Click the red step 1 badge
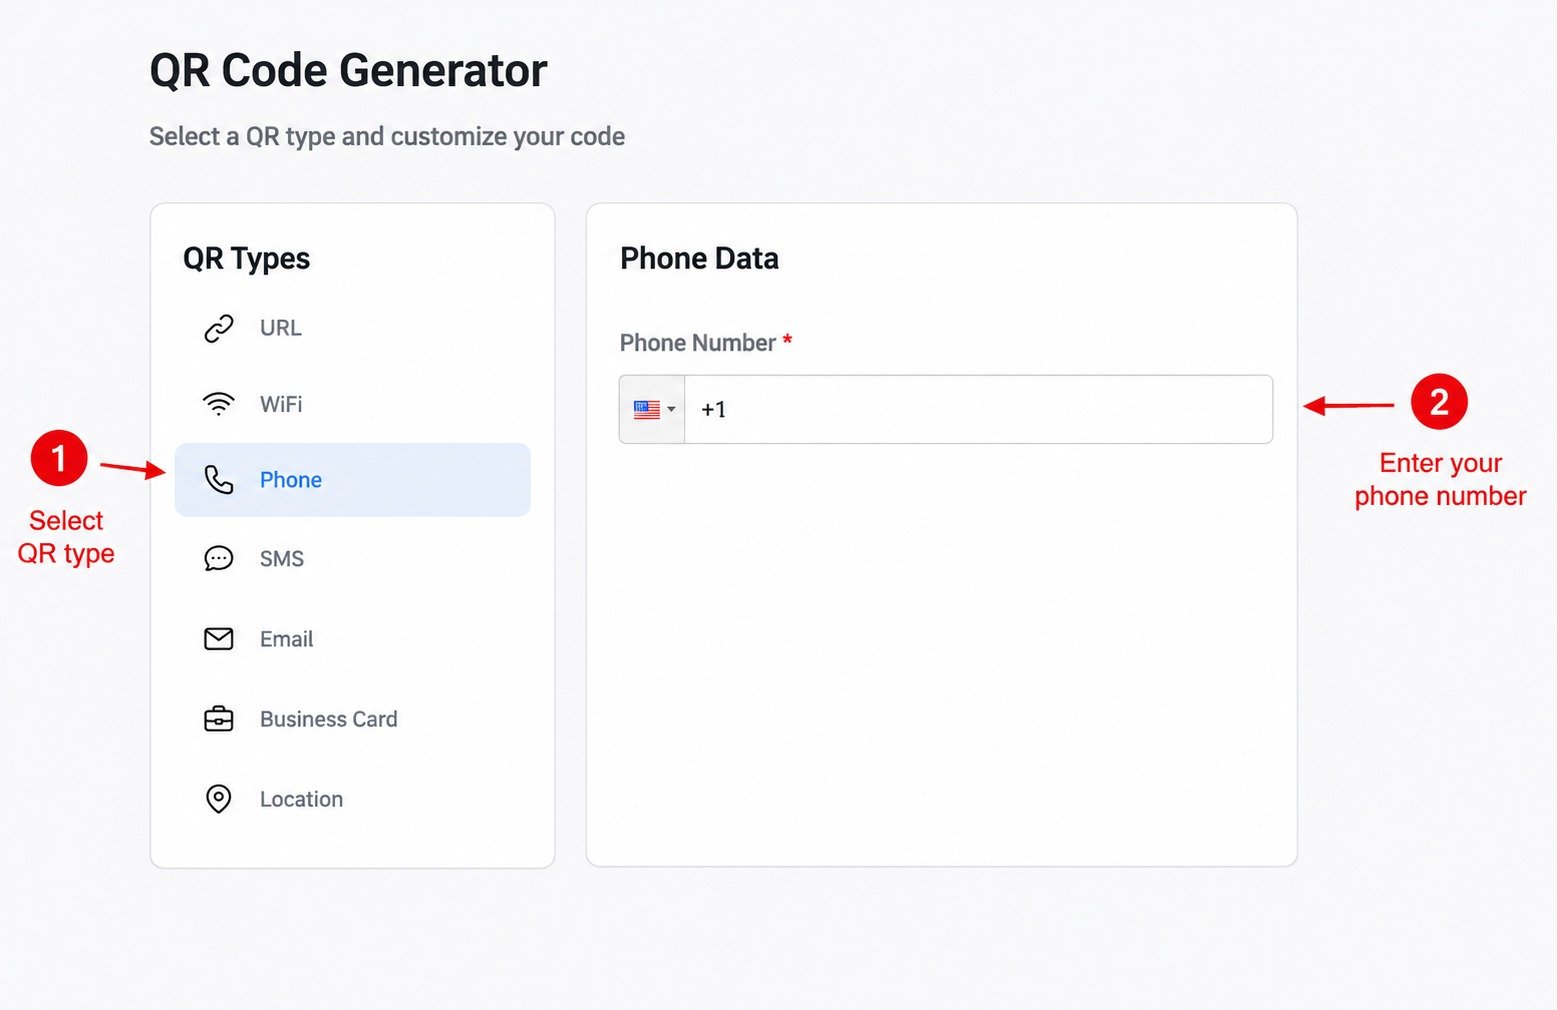 tap(59, 458)
